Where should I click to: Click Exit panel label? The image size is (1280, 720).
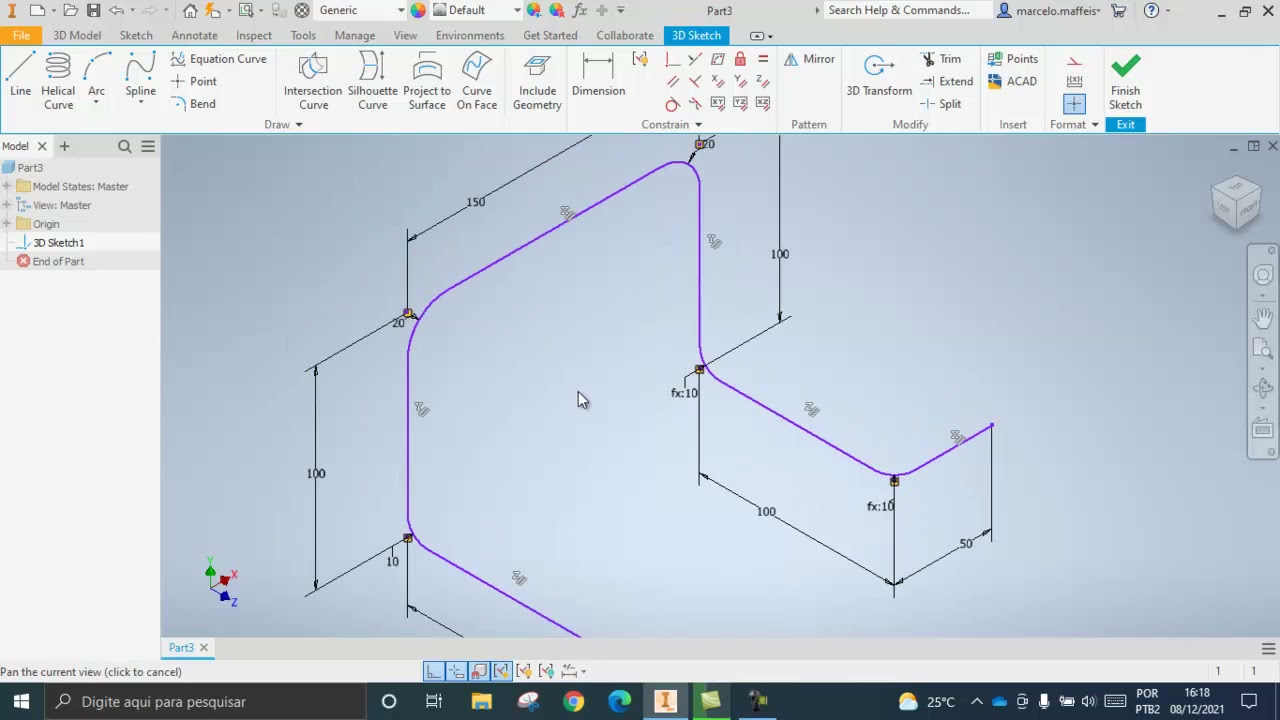(x=1125, y=125)
